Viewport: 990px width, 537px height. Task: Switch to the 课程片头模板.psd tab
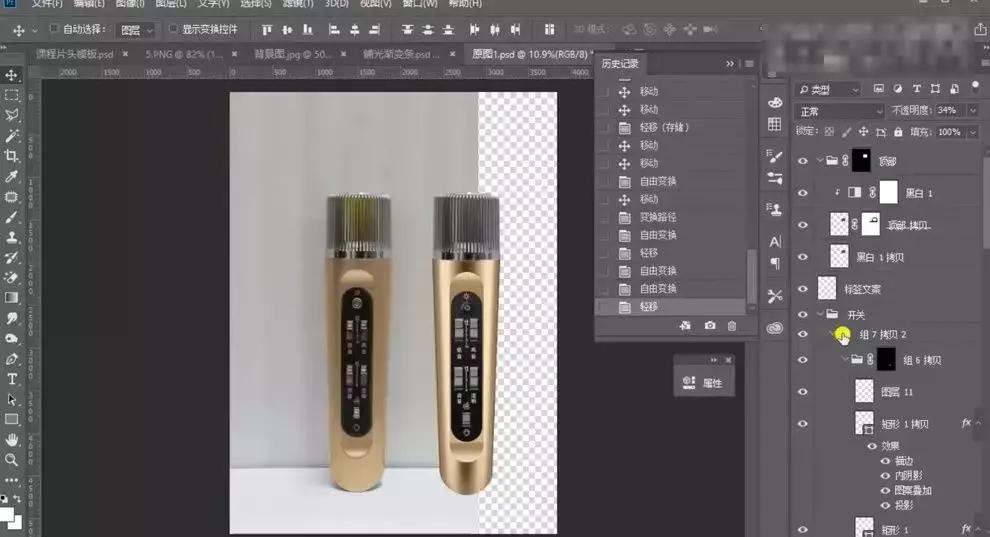click(75, 54)
